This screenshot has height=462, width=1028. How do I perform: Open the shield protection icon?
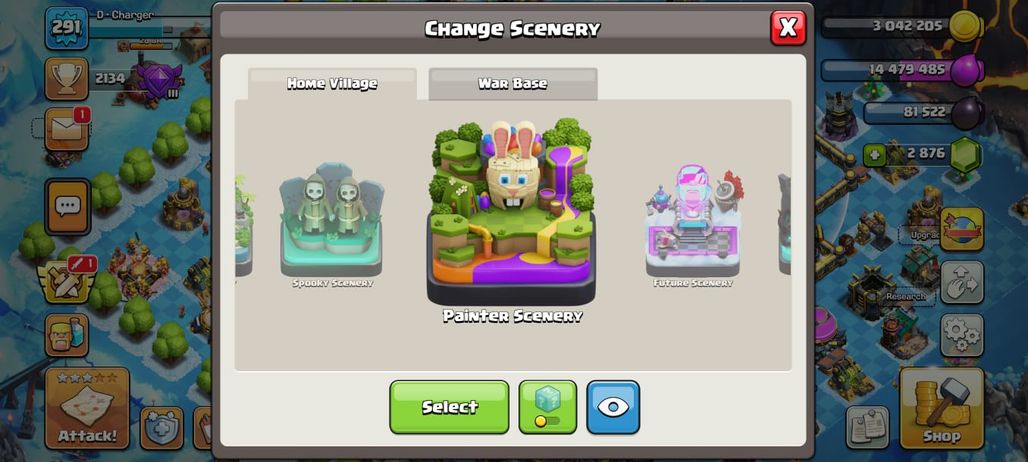161,427
